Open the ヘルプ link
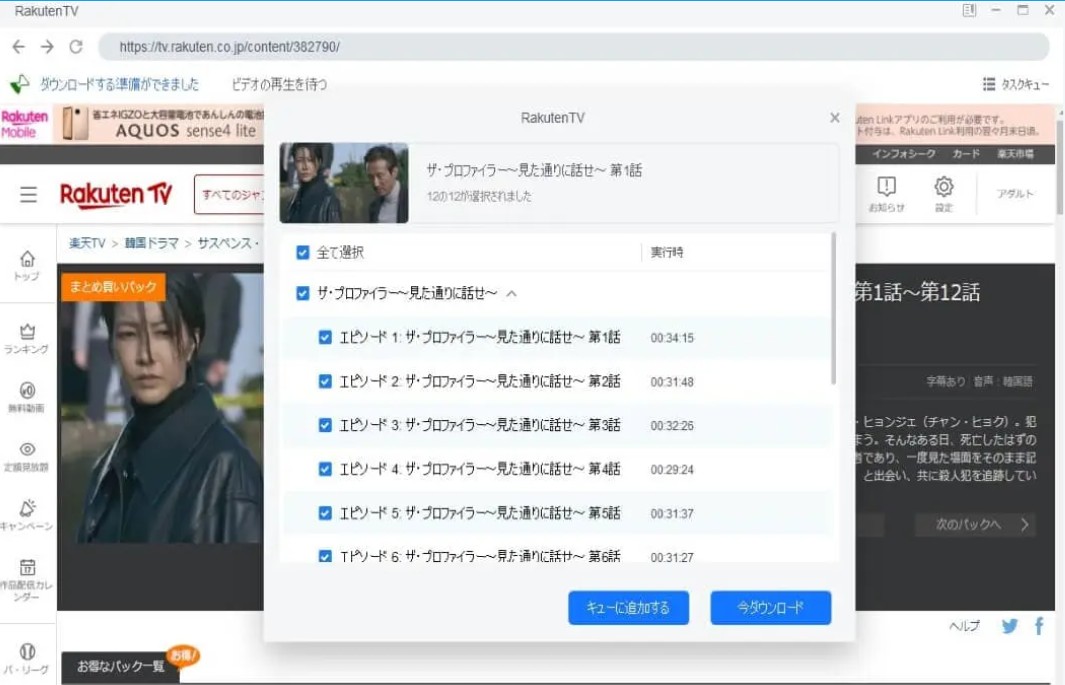 point(964,626)
